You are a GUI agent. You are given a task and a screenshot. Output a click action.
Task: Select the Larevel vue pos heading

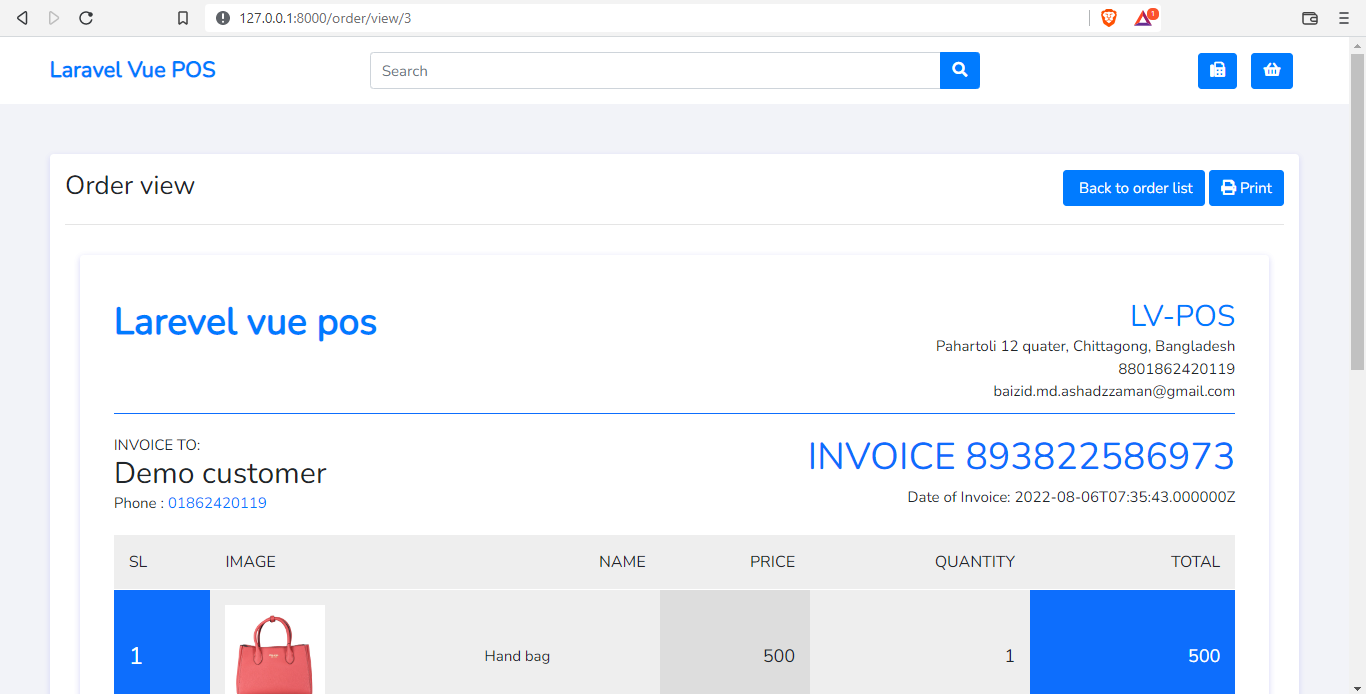(246, 322)
